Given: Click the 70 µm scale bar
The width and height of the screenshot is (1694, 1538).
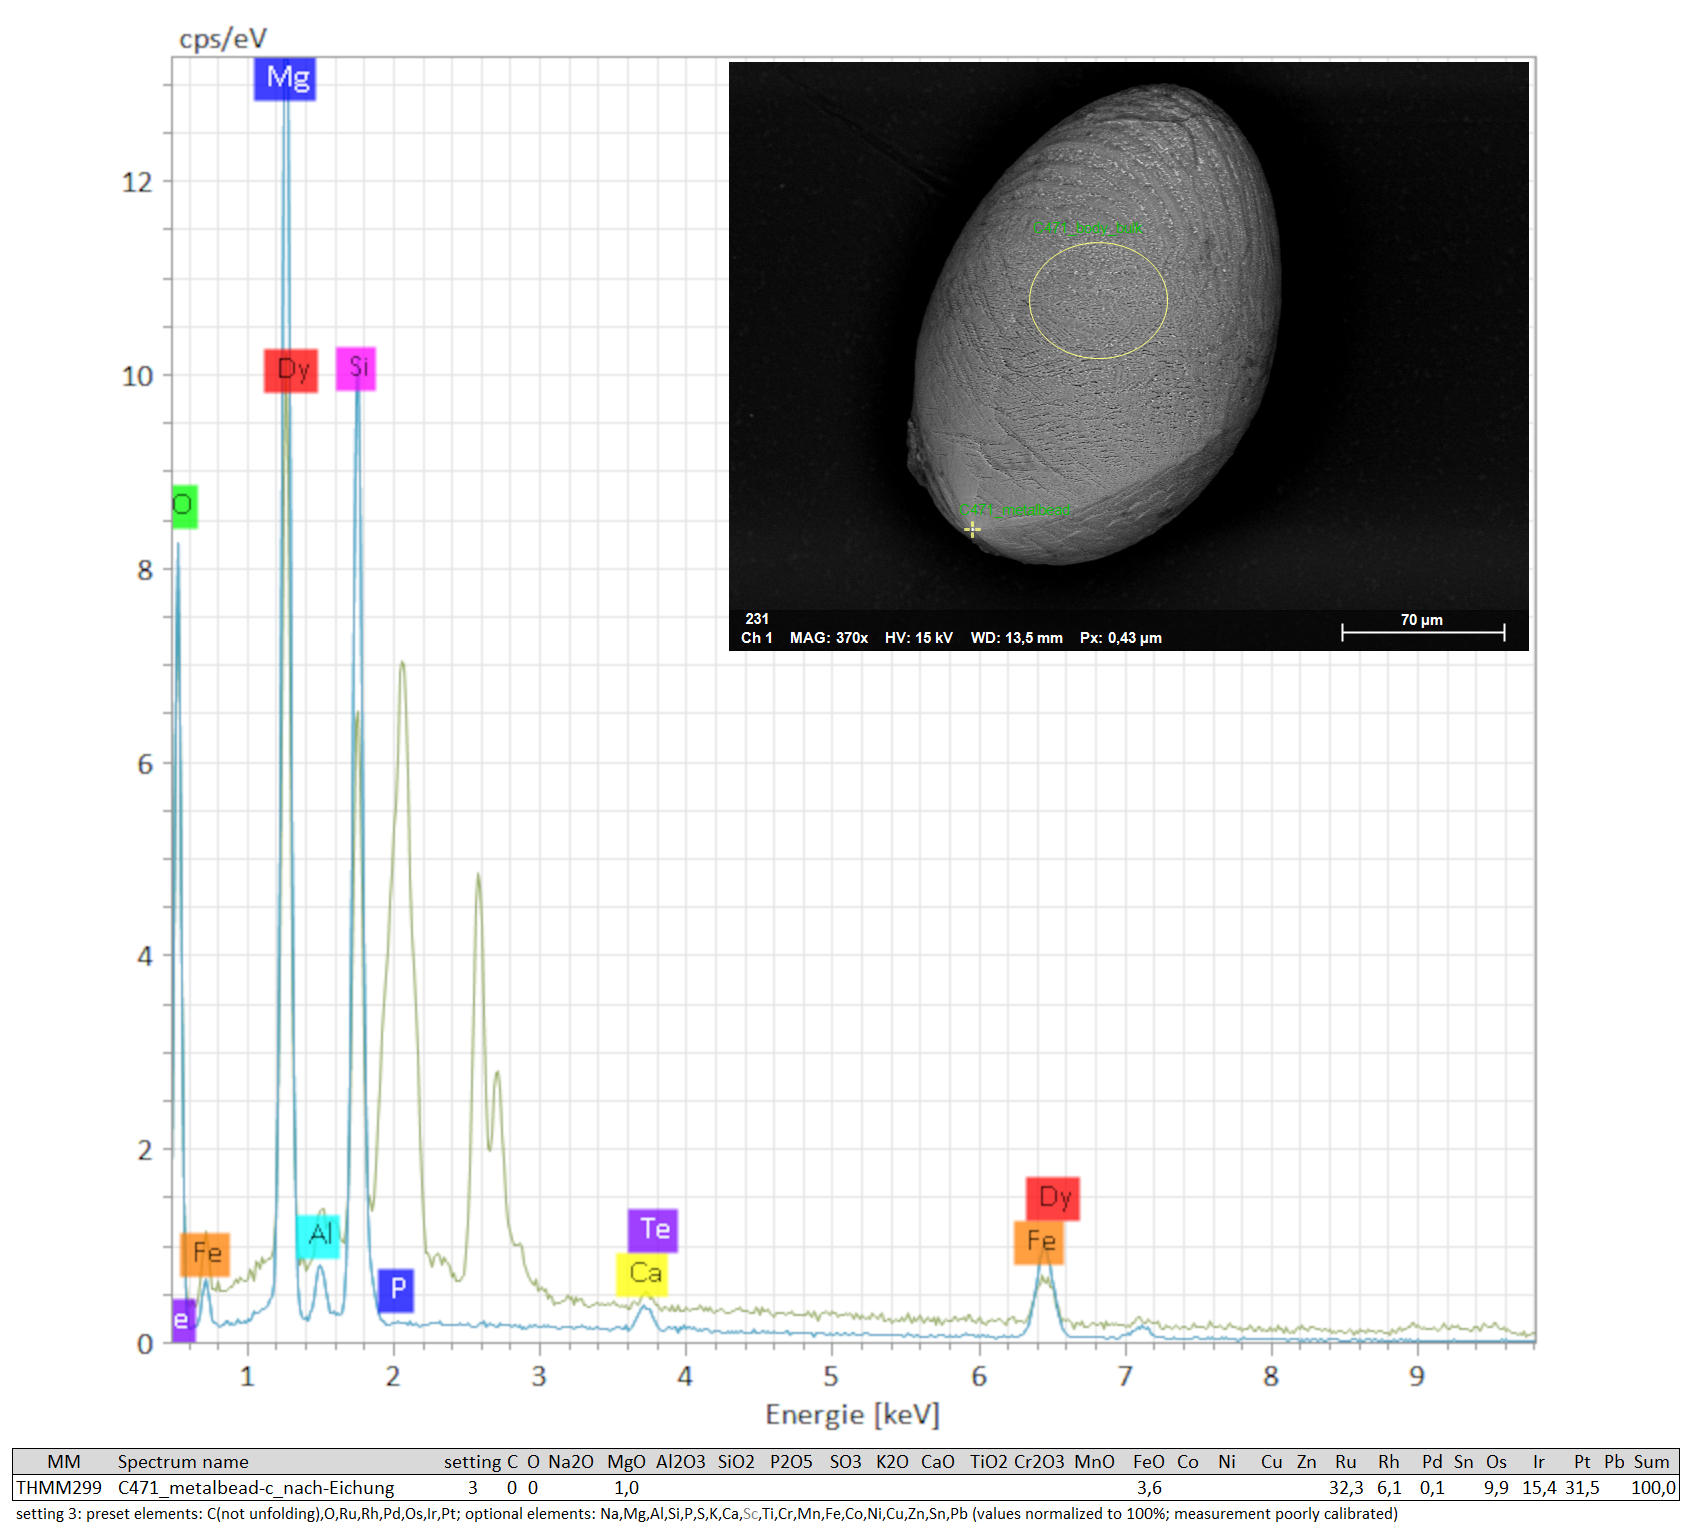Looking at the screenshot, I should (1422, 631).
